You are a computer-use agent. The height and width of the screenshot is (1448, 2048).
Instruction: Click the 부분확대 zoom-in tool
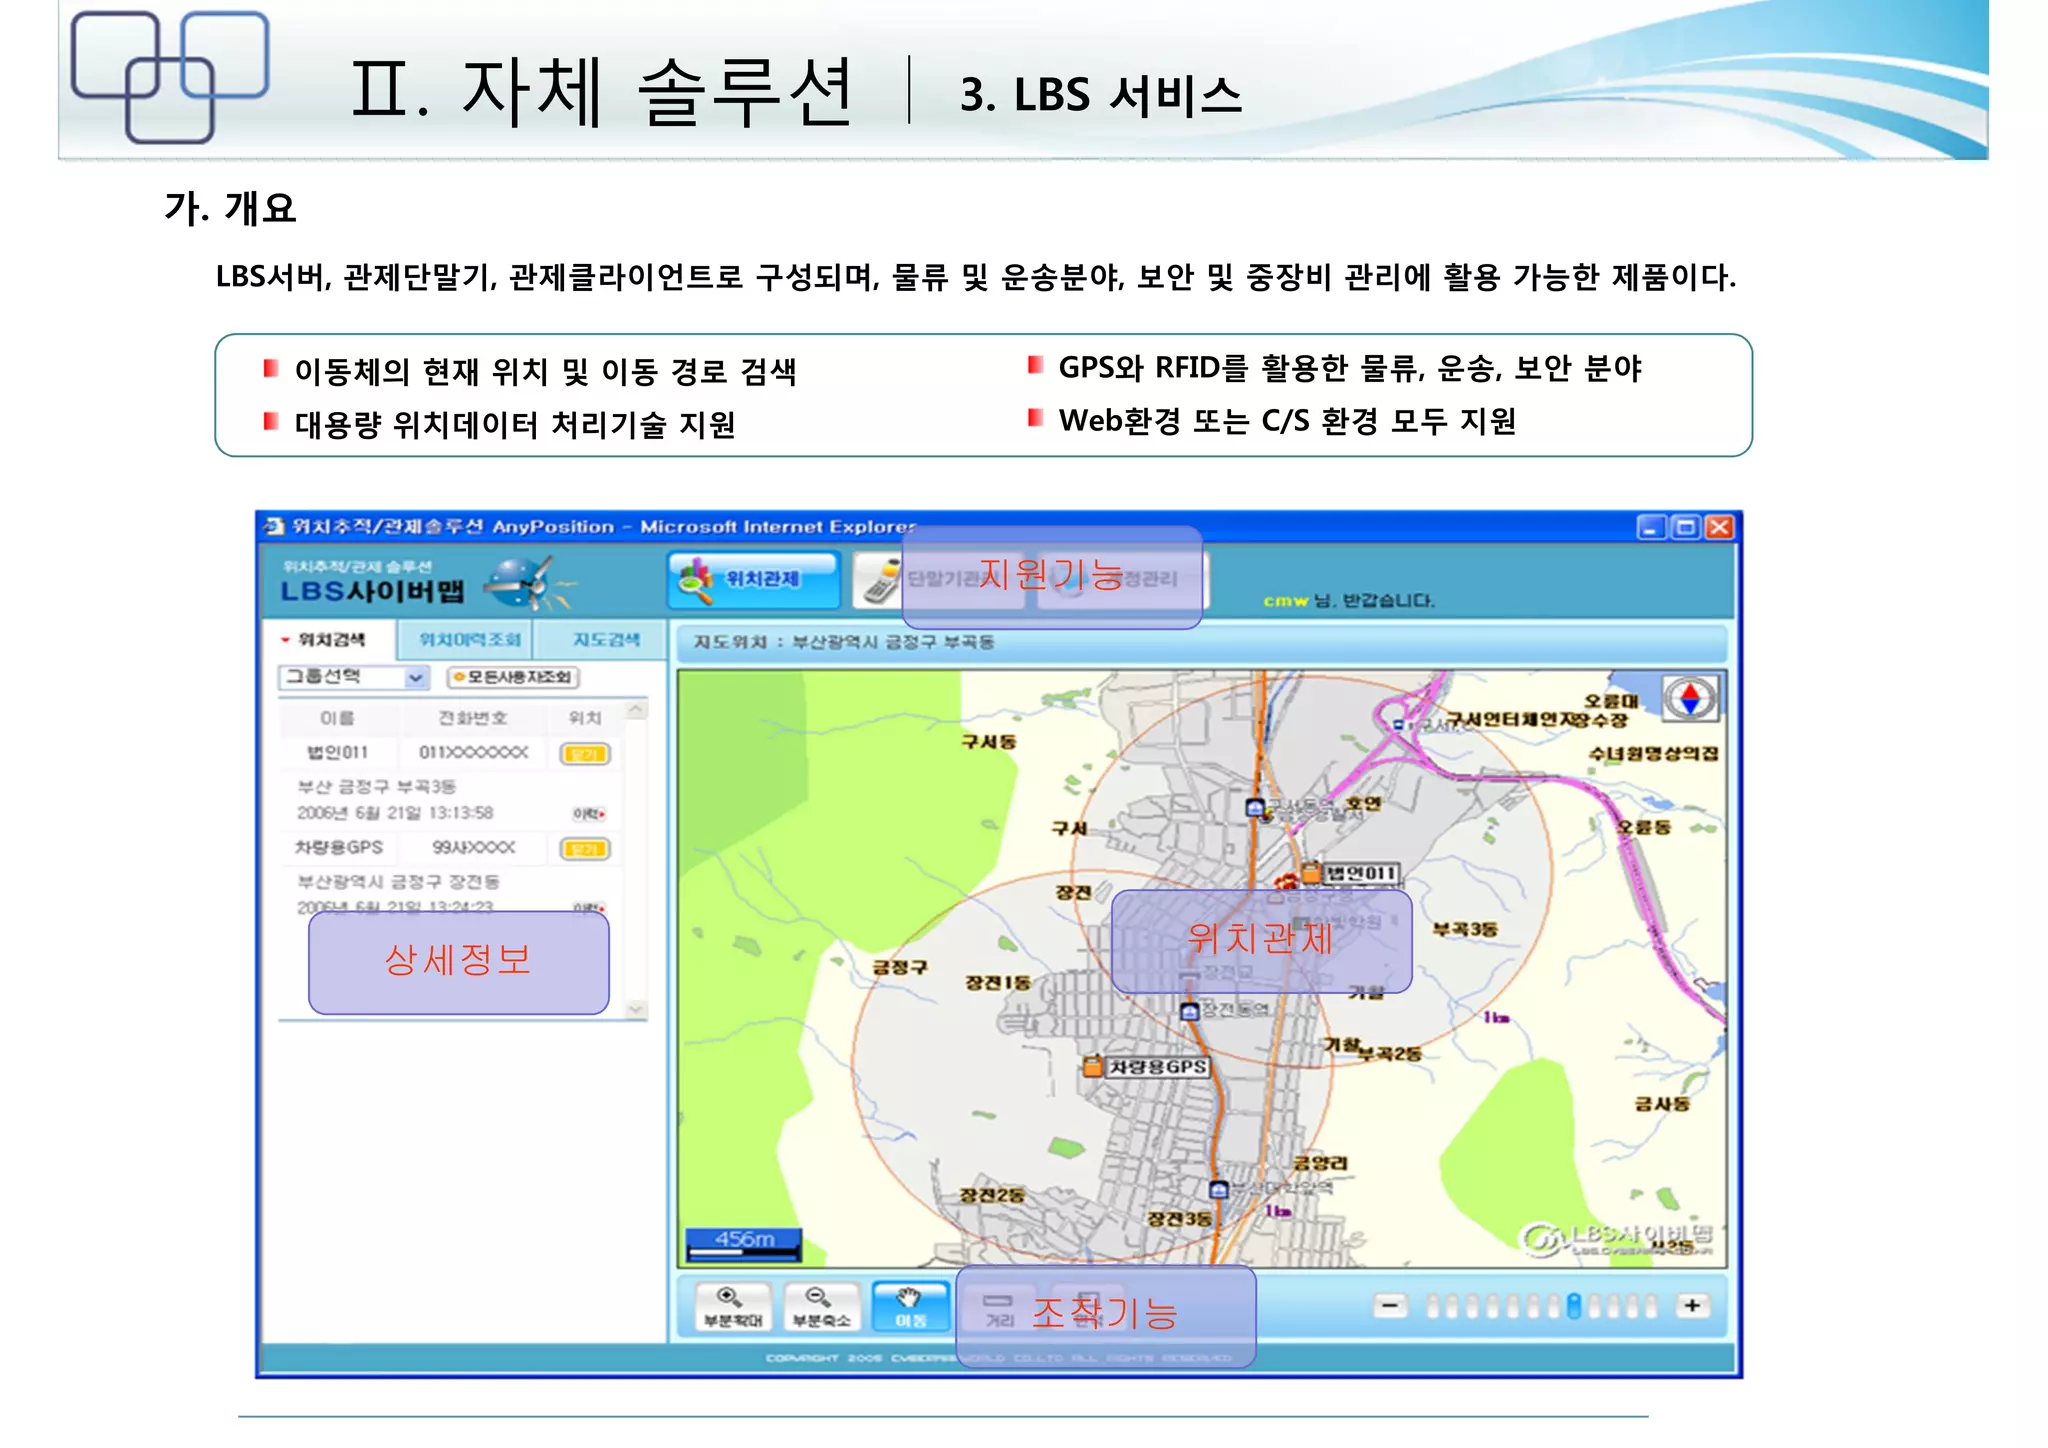coord(733,1307)
